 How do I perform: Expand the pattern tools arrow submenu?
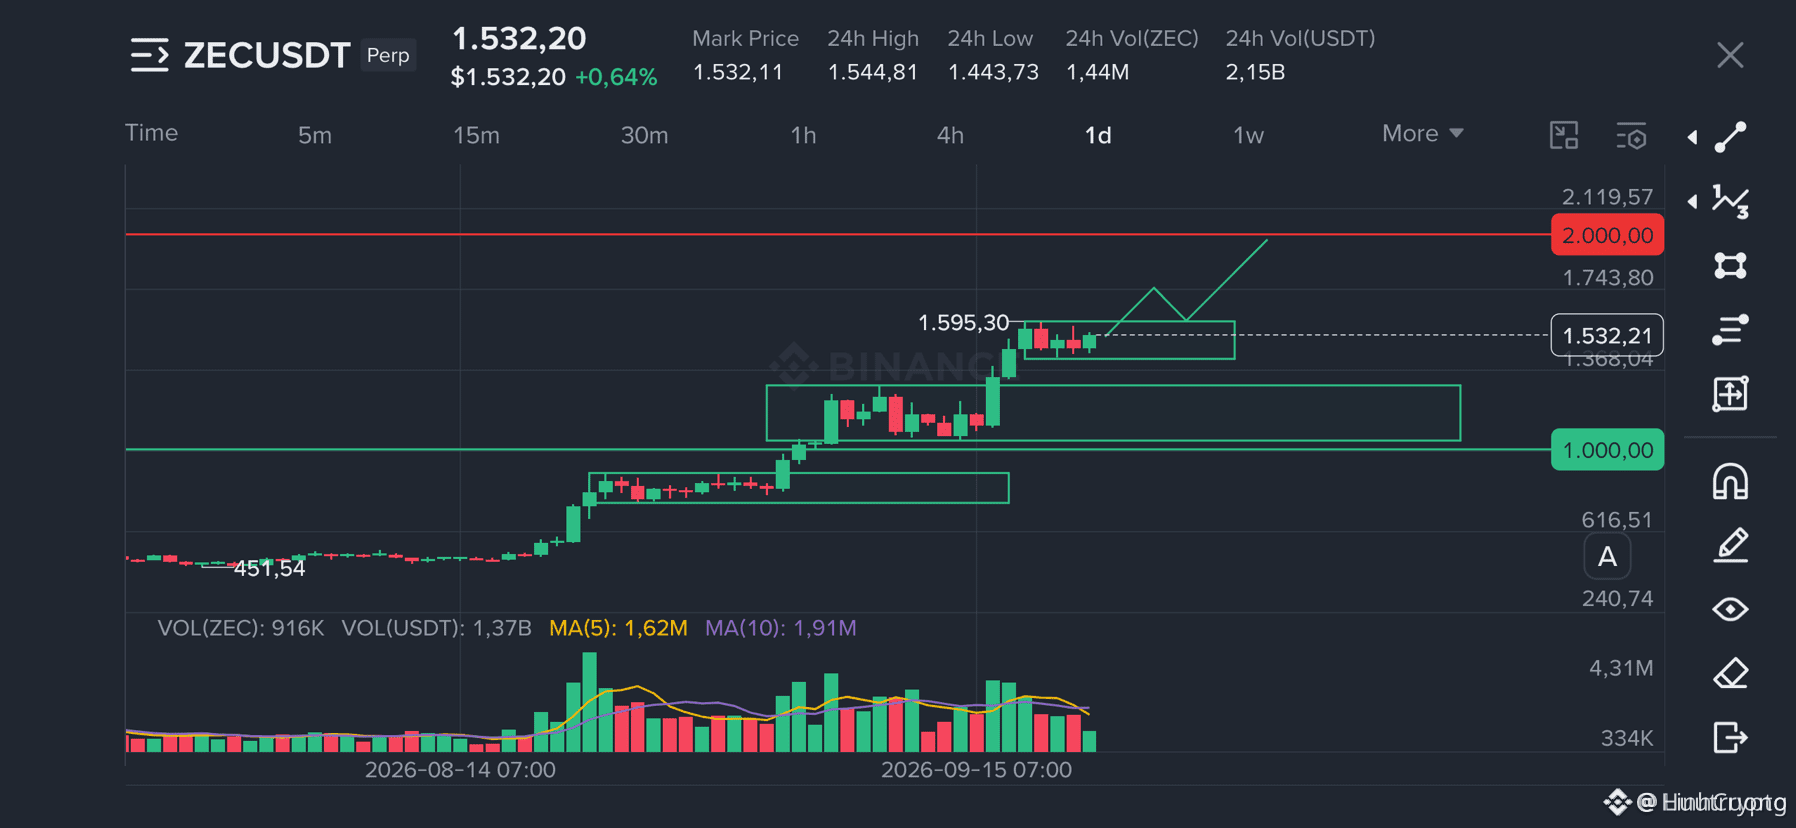[1692, 201]
